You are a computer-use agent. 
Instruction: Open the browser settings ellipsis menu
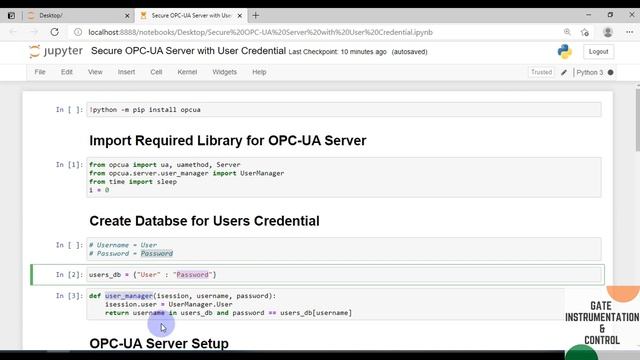coord(629,32)
